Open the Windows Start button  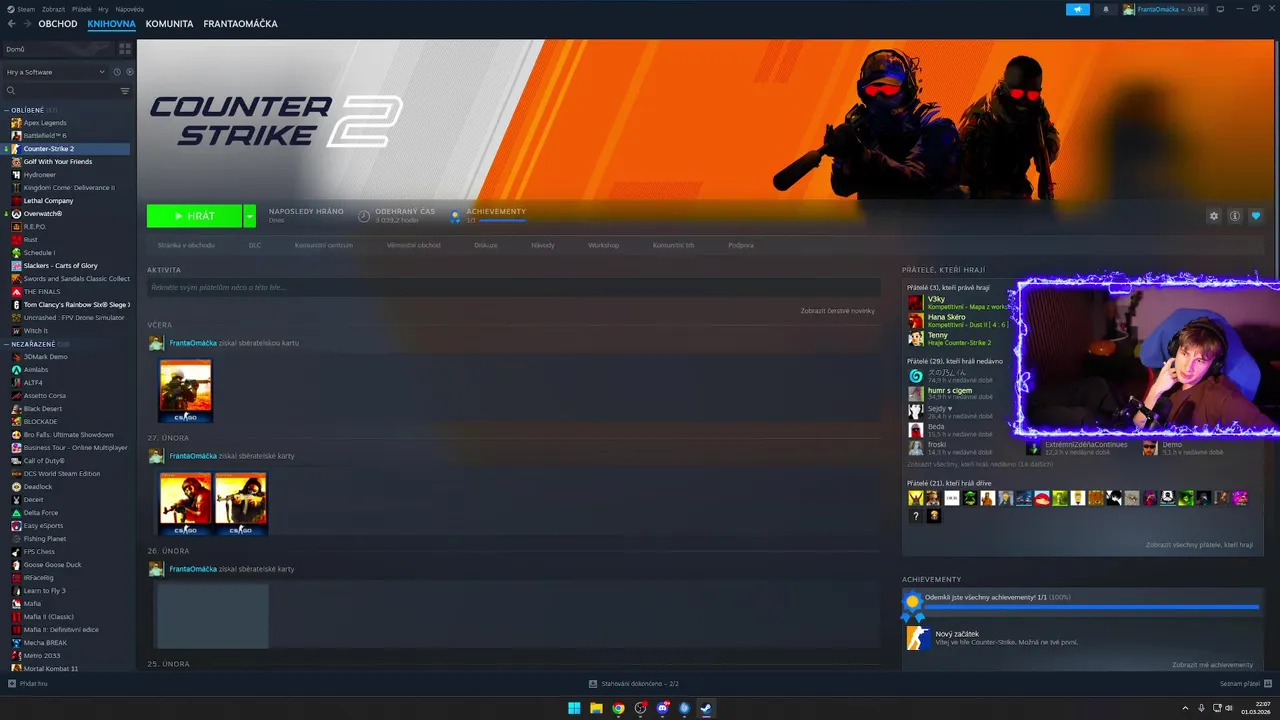[574, 708]
